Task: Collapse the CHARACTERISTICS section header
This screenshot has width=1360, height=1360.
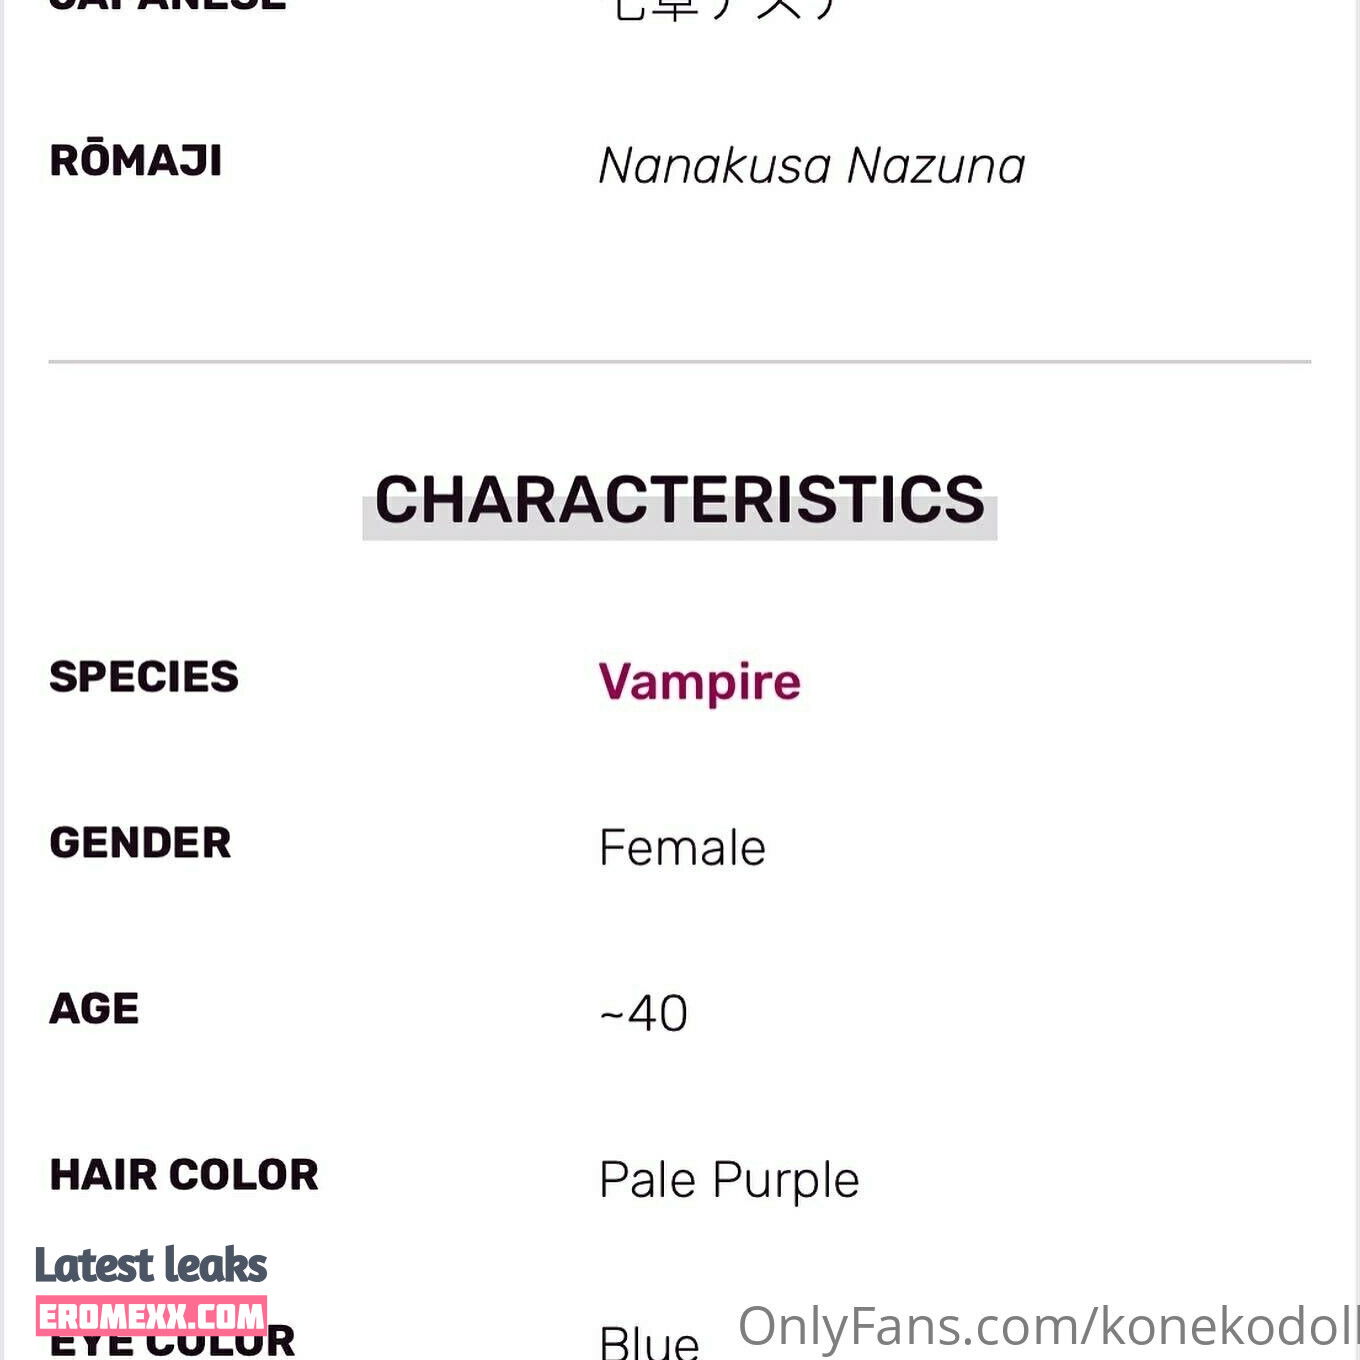Action: pos(680,499)
